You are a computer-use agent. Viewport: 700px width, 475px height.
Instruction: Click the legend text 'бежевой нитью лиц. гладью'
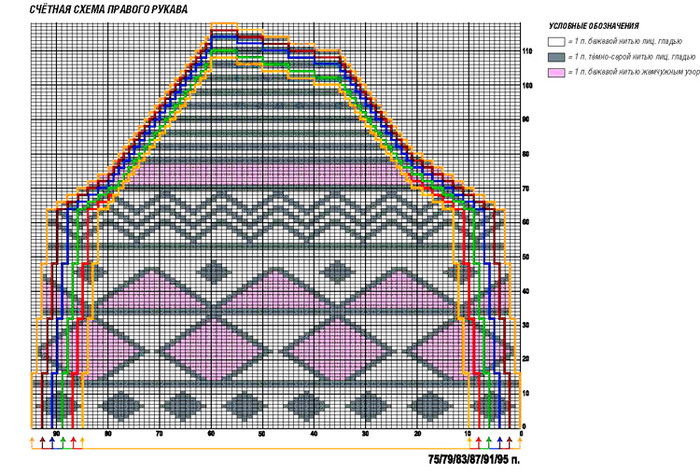(635, 42)
